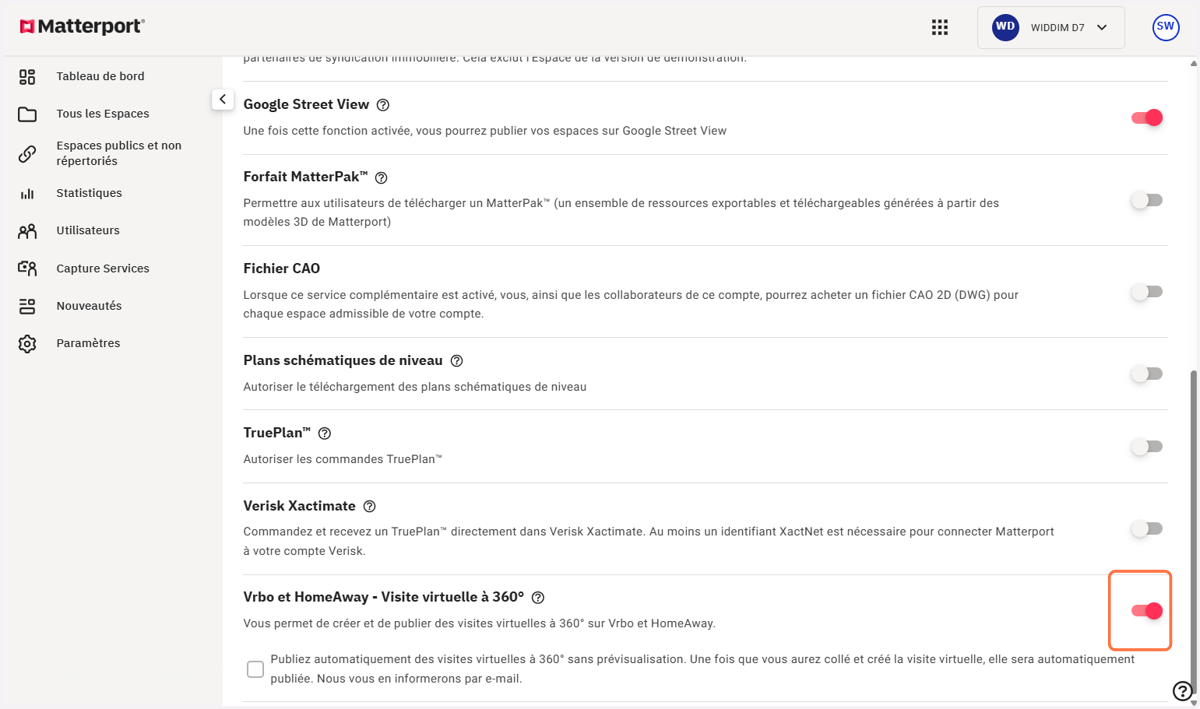Open help icon next to Verisk Xactimate

(370, 507)
